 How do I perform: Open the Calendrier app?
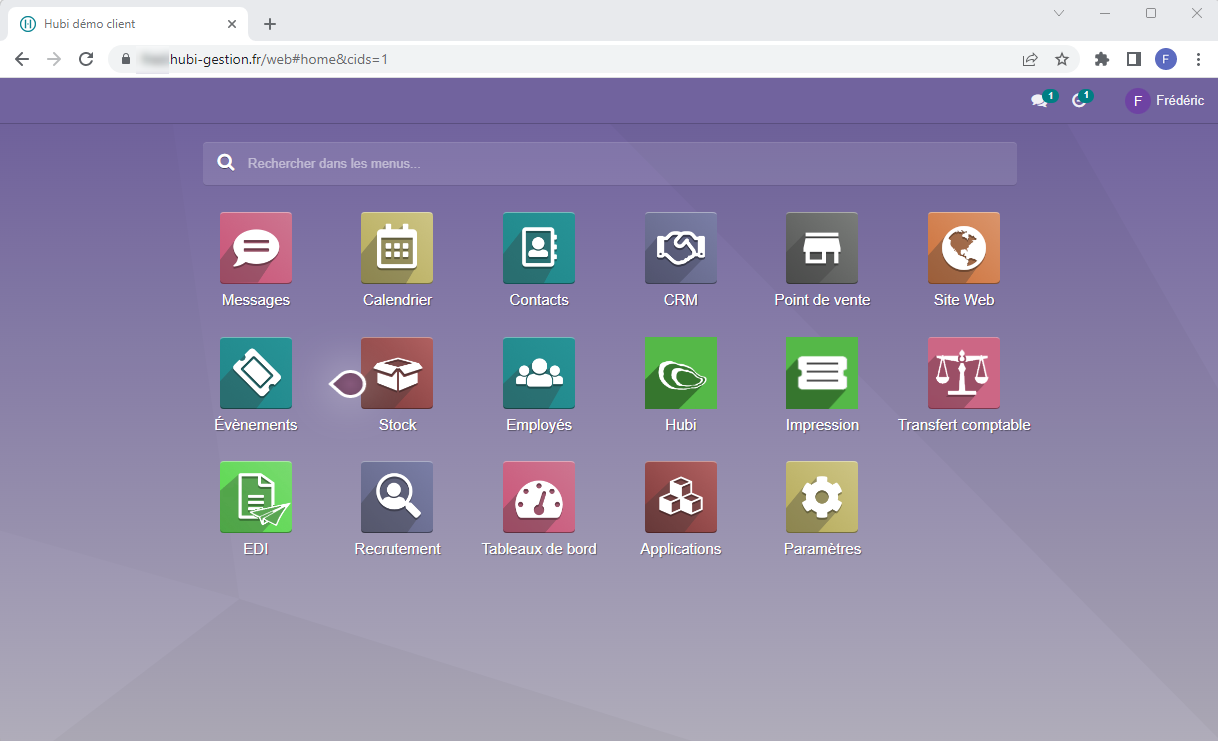tap(397, 248)
